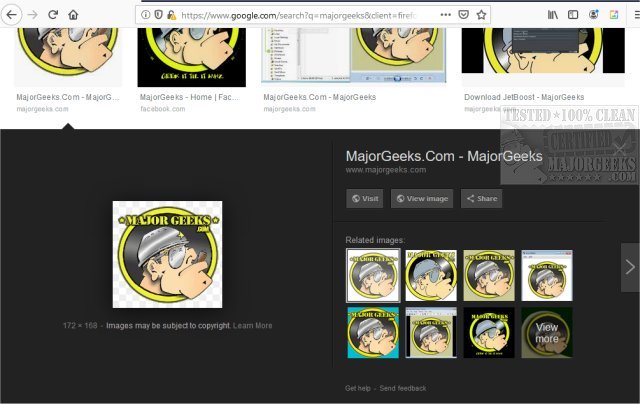Image resolution: width=640 pixels, height=404 pixels.
Task: Click the View image button
Action: click(x=422, y=199)
